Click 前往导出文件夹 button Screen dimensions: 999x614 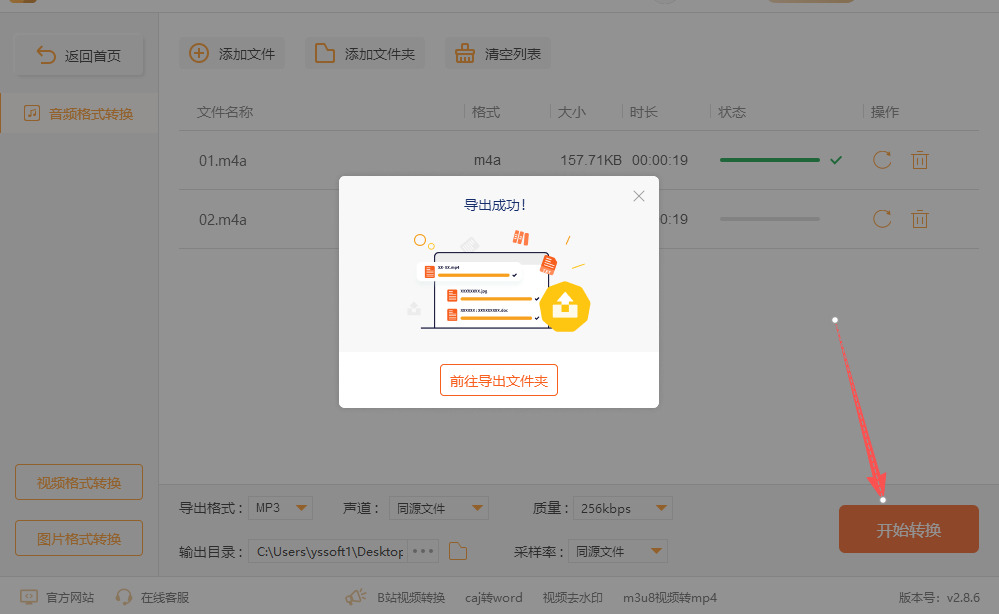click(x=499, y=380)
